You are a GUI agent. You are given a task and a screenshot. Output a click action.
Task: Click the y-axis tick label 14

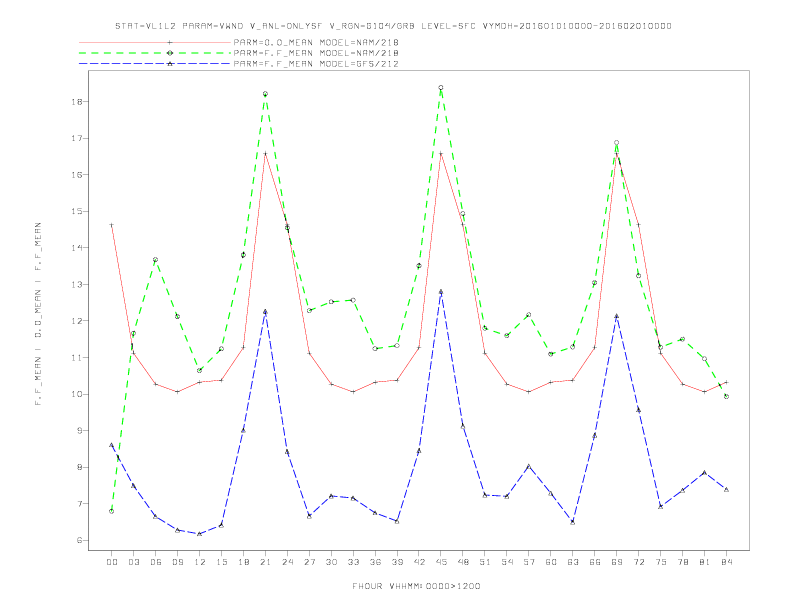77,248
